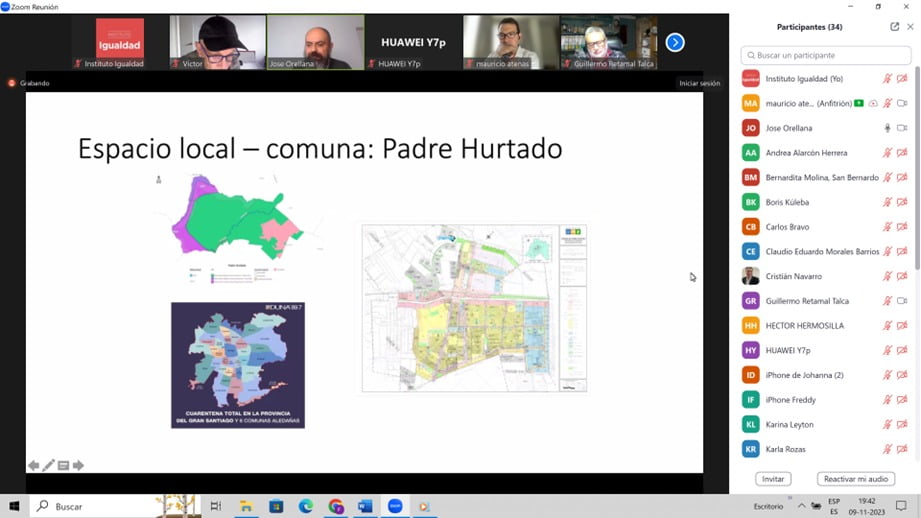Screen dimensions: 921x518
Task: Pop out the Participantes panel
Action: coord(895,27)
